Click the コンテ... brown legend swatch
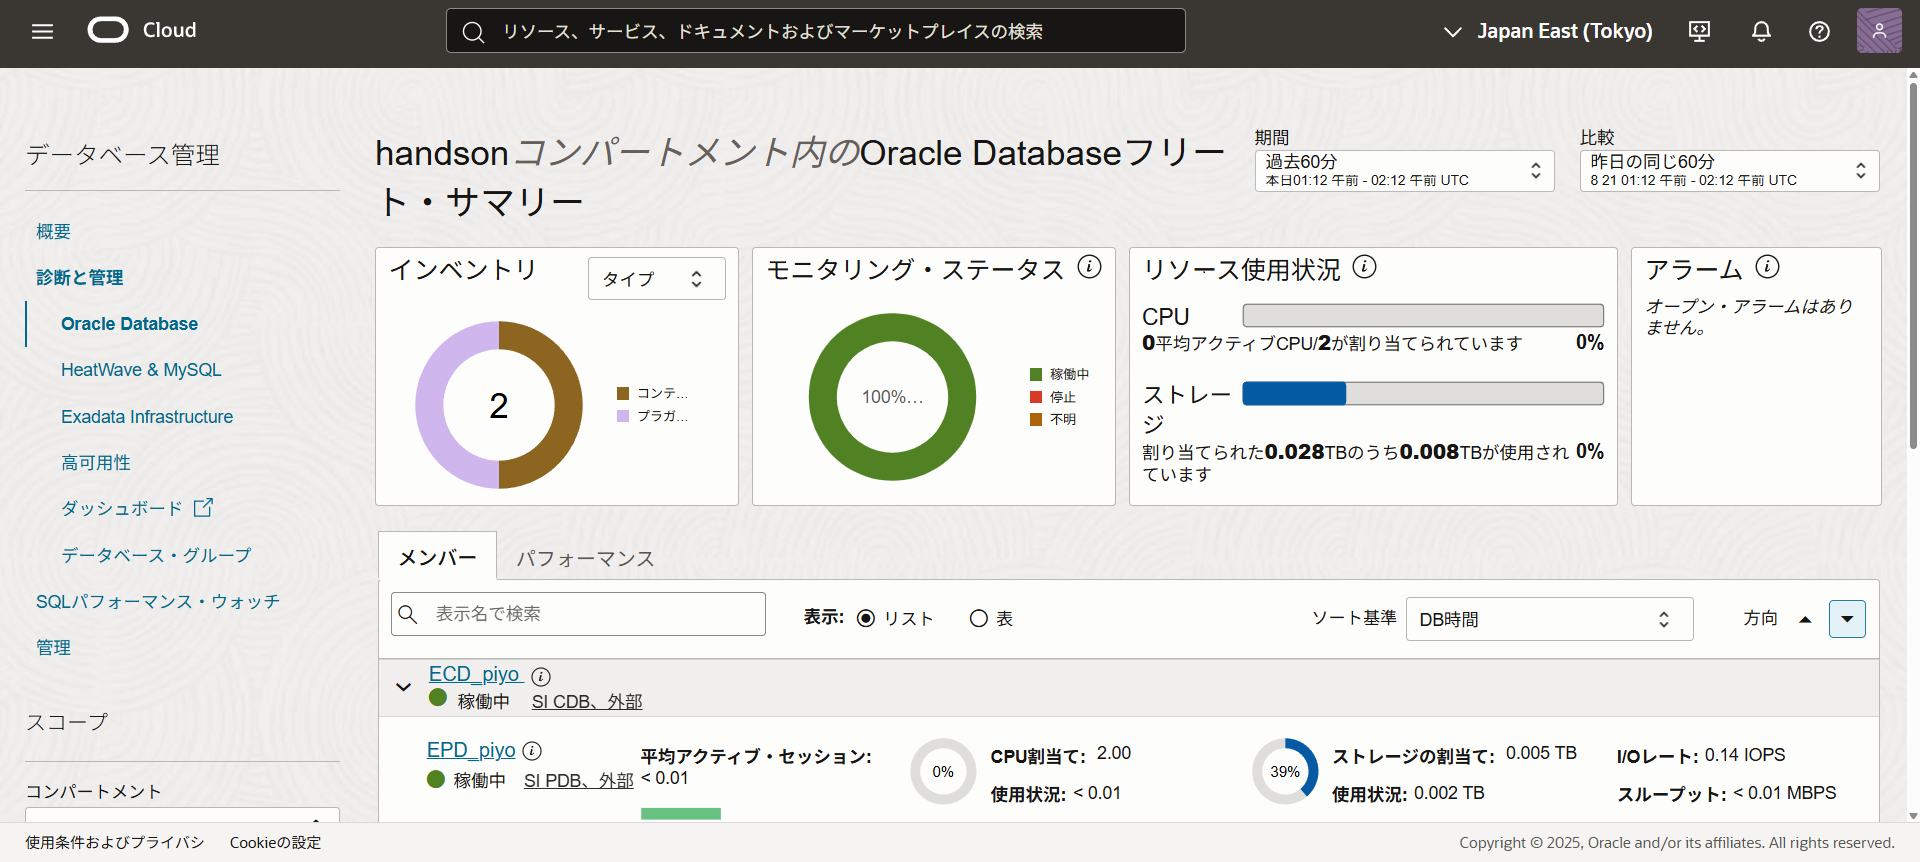 click(x=623, y=393)
